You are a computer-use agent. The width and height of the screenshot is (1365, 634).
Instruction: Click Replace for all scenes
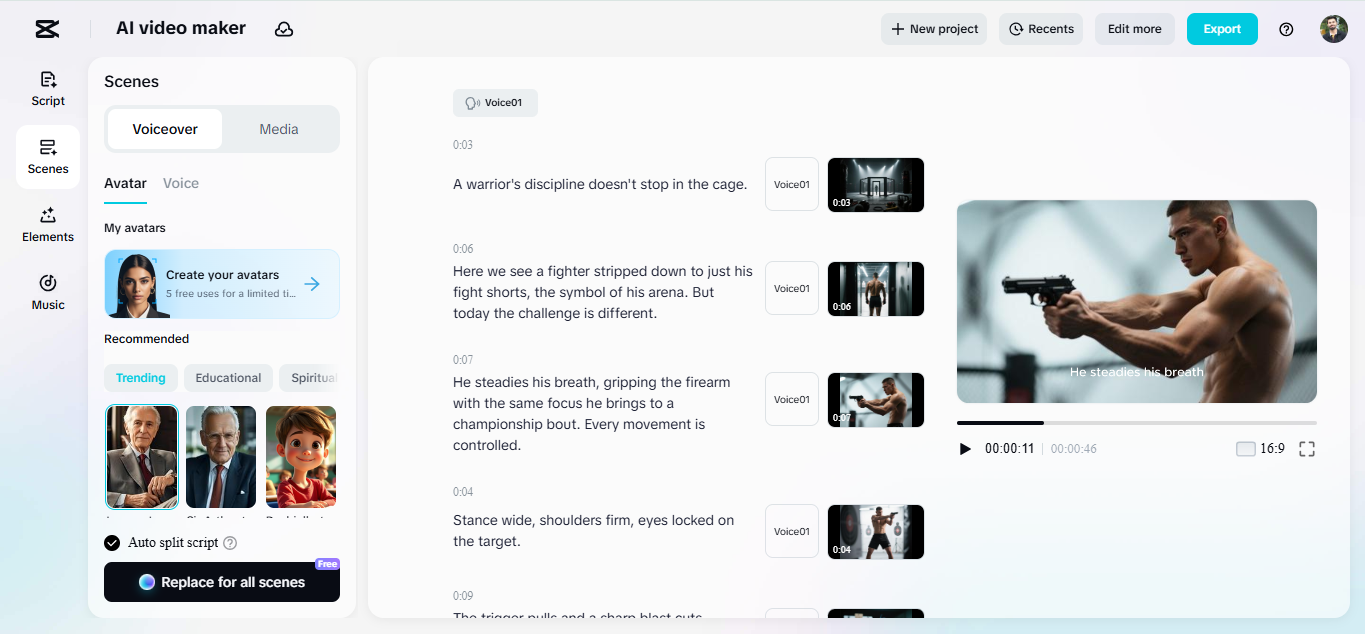point(221,581)
